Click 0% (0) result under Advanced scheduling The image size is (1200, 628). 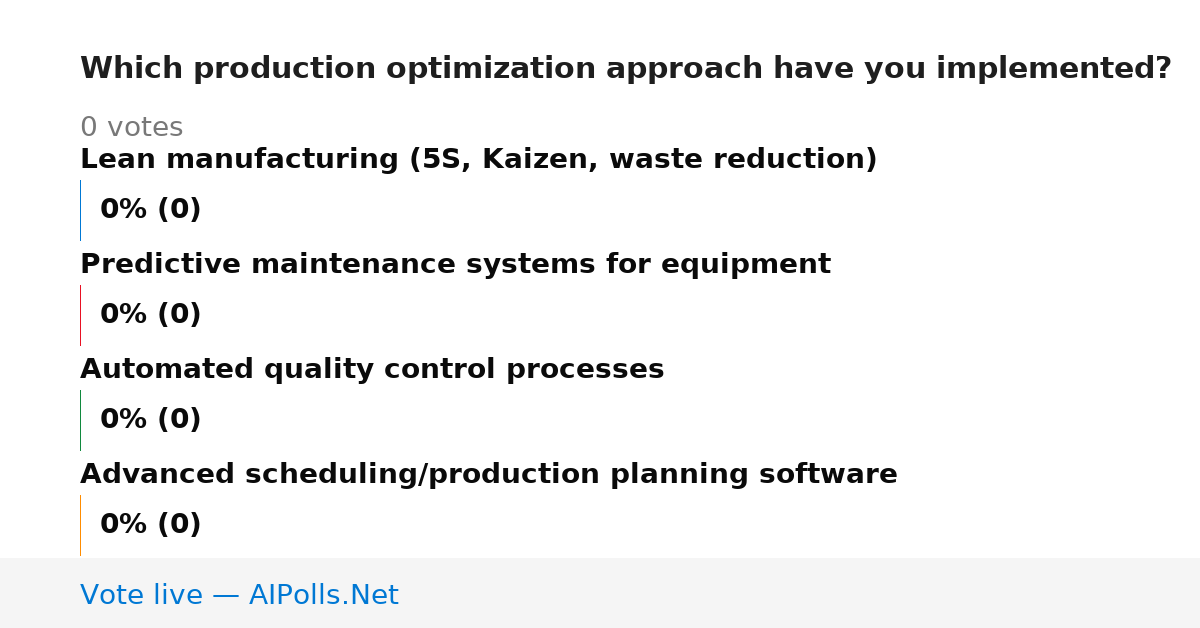click(151, 525)
